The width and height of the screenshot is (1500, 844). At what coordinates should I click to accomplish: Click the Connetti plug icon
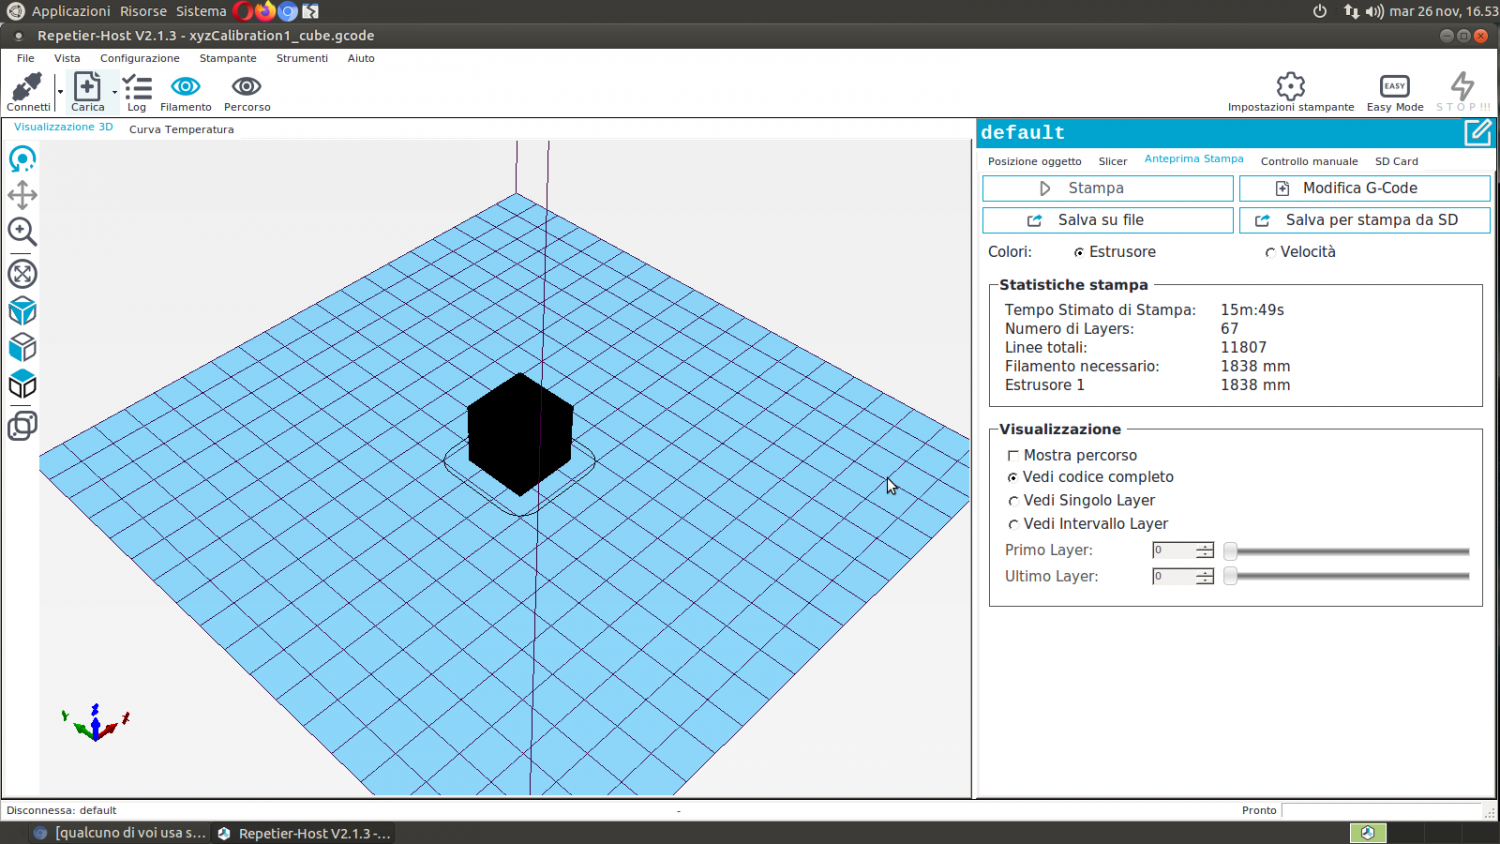(x=27, y=86)
